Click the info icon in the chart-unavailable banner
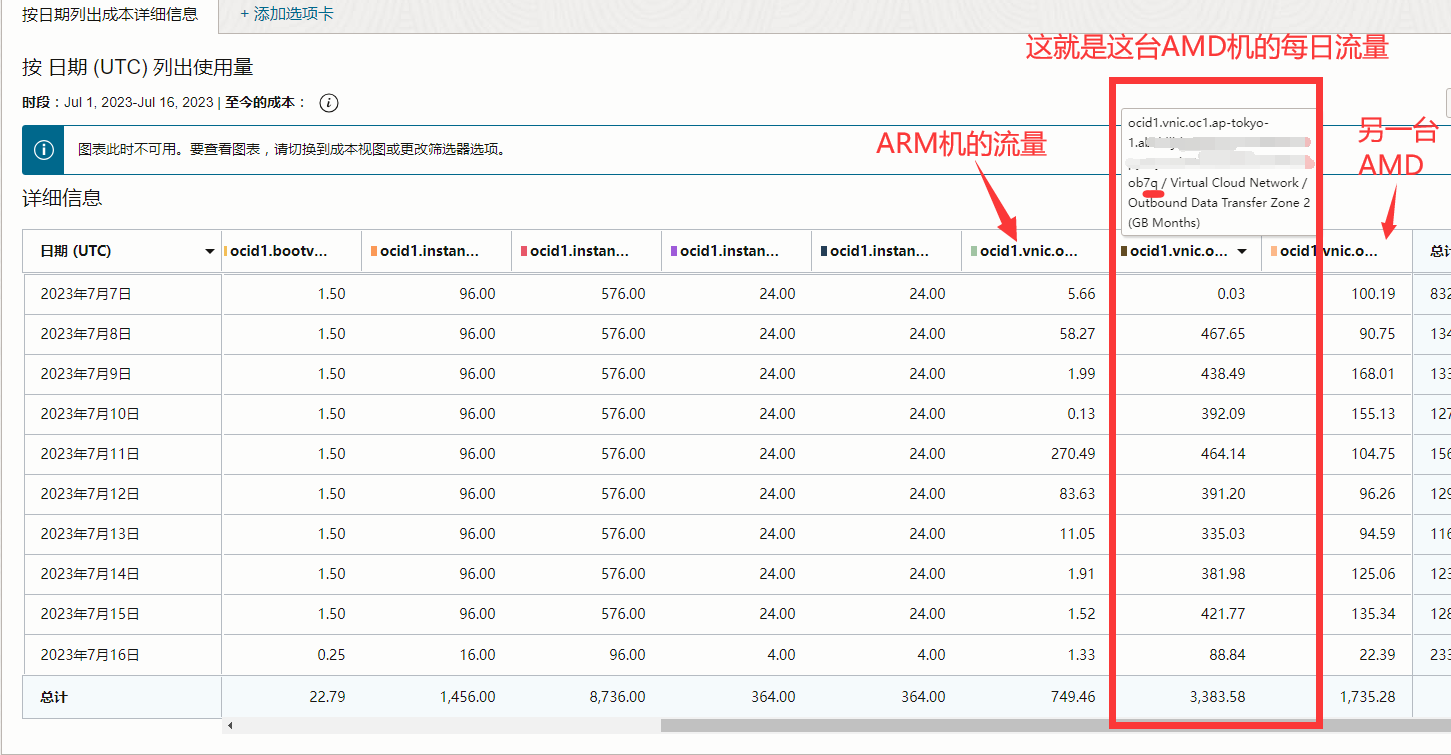Screen dimensions: 1451x755 click(x=43, y=150)
